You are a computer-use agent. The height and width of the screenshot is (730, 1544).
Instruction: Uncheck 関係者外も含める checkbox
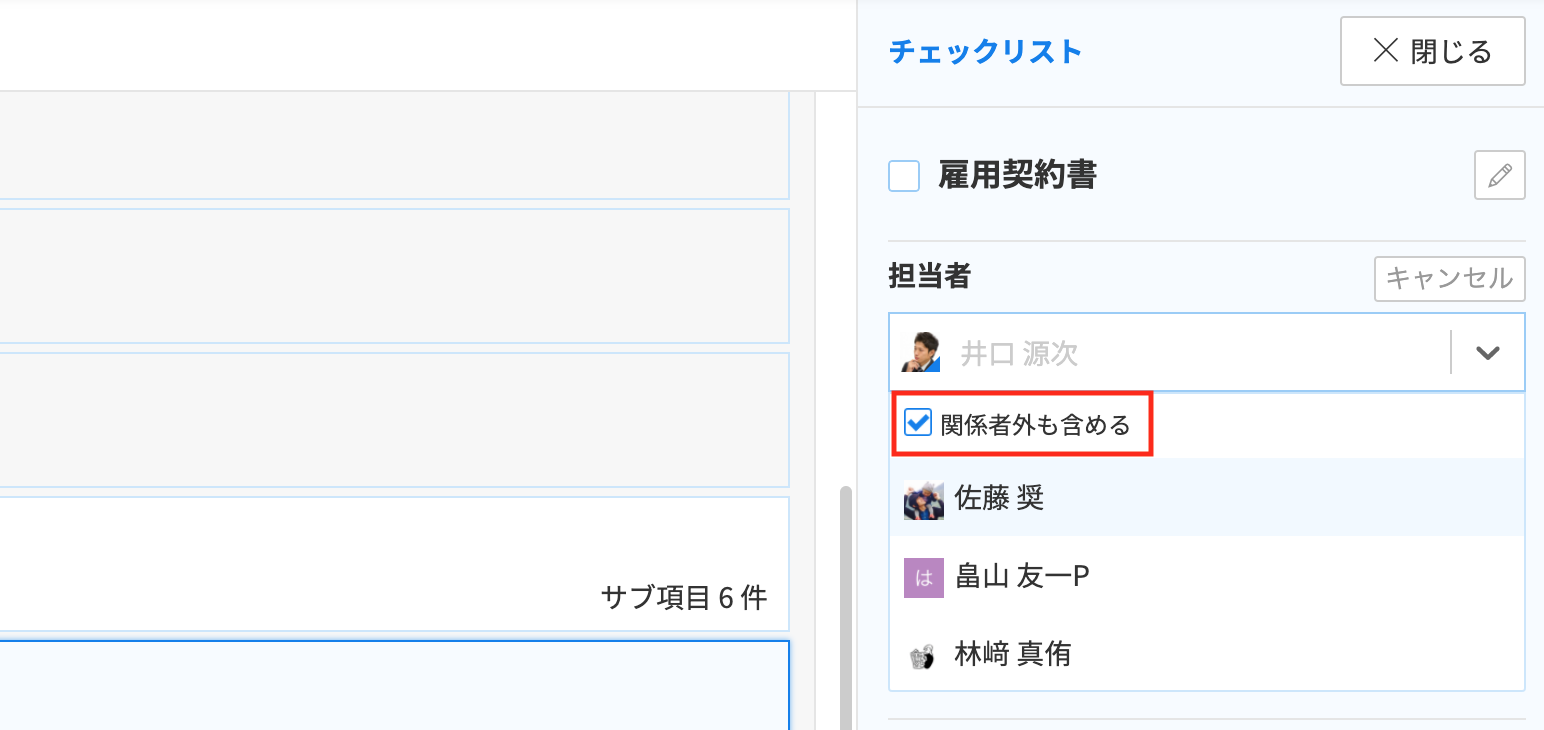pyautogui.click(x=918, y=423)
